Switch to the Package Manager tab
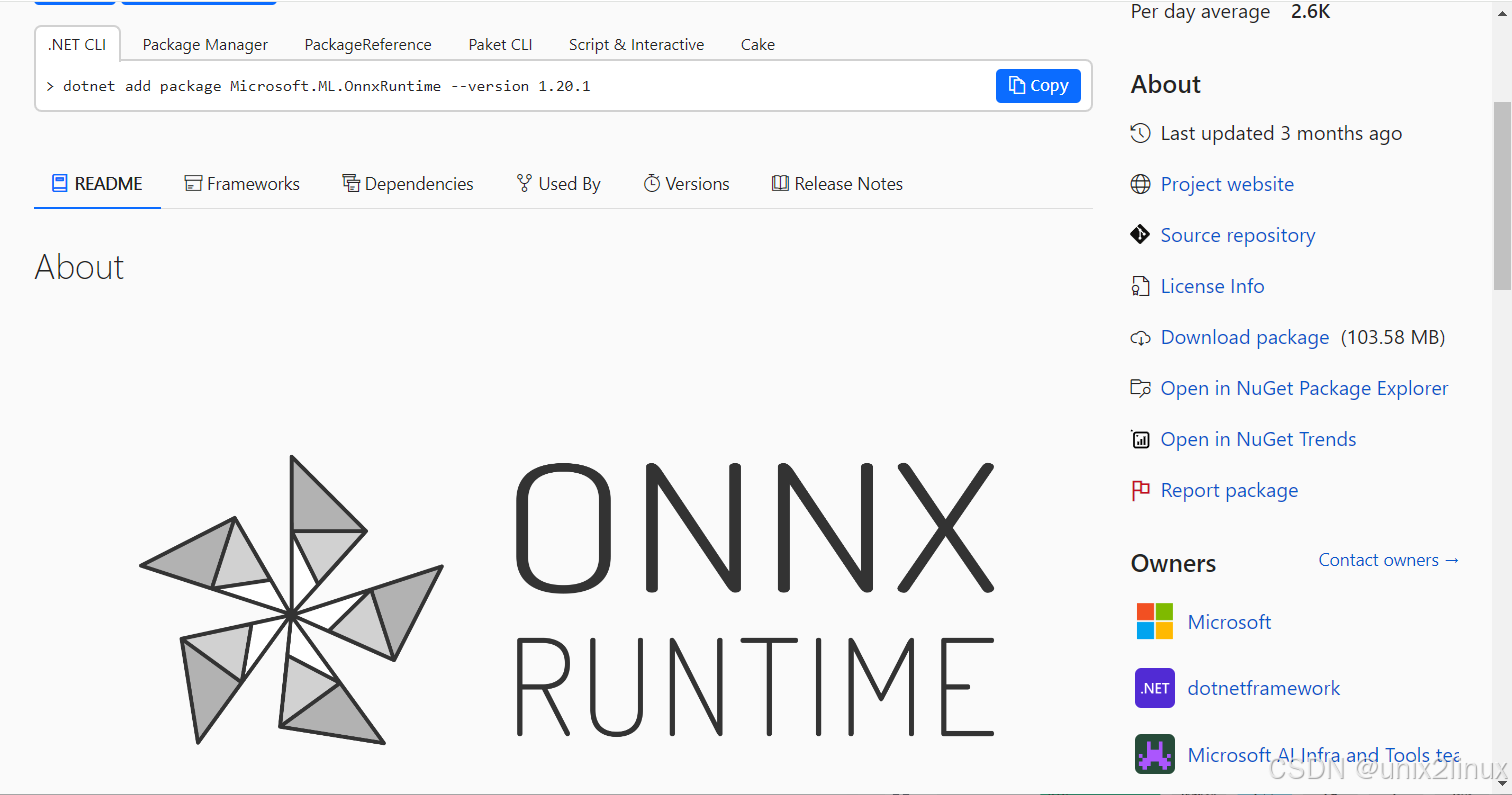 click(205, 44)
